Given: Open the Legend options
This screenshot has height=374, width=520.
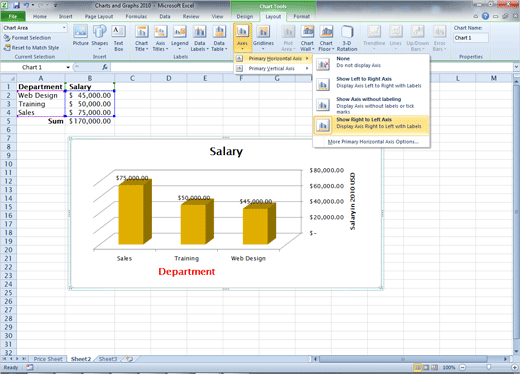Looking at the screenshot, I should [180, 37].
